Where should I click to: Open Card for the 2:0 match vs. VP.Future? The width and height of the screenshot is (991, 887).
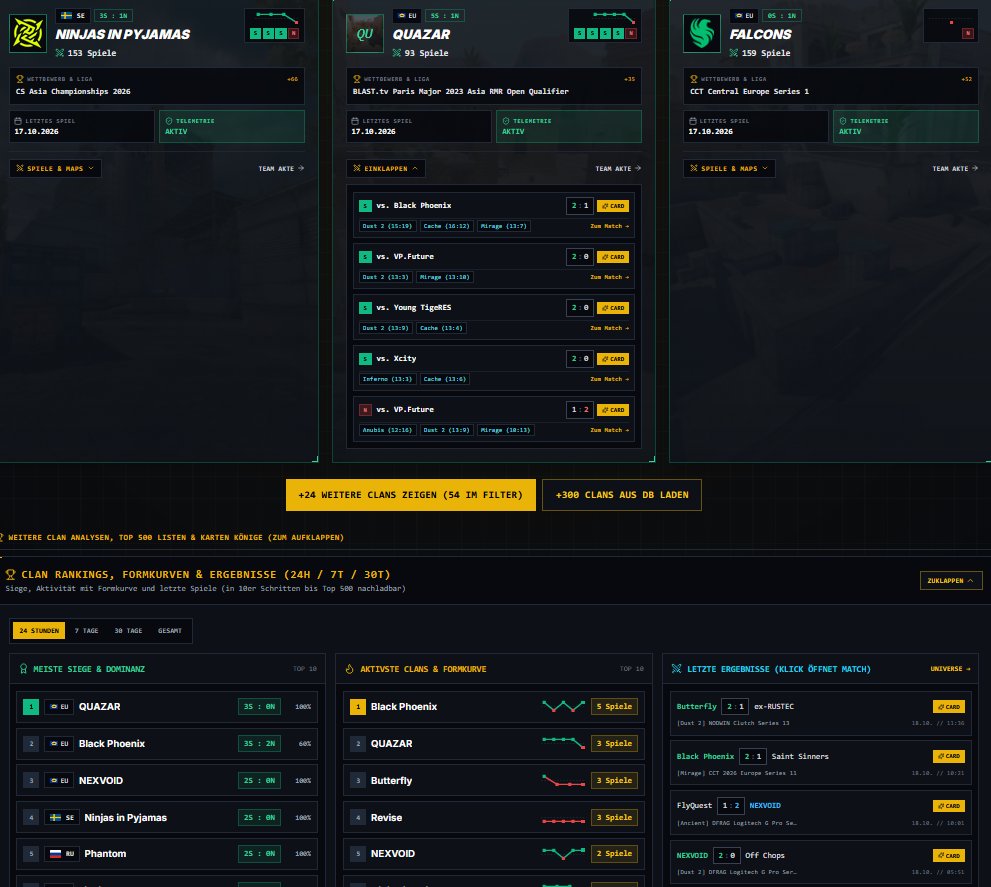612,257
